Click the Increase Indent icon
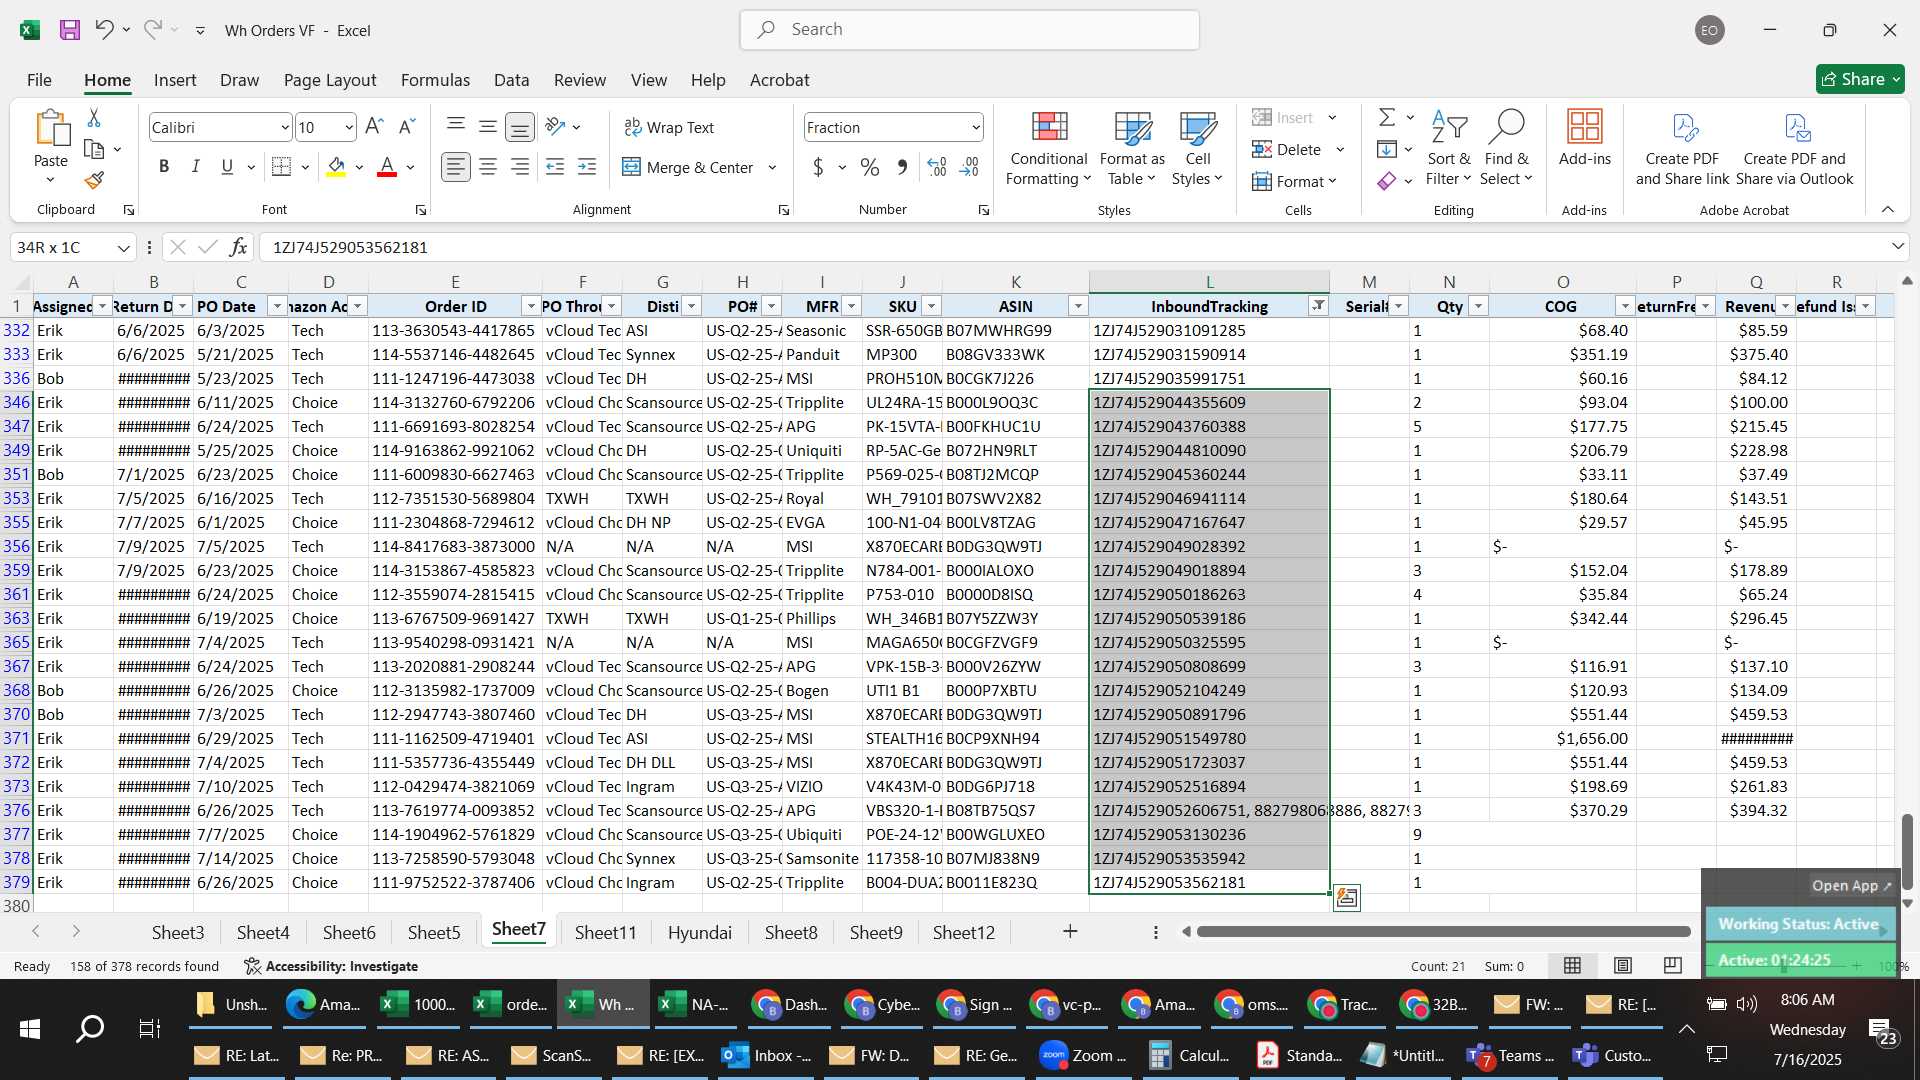 click(587, 167)
